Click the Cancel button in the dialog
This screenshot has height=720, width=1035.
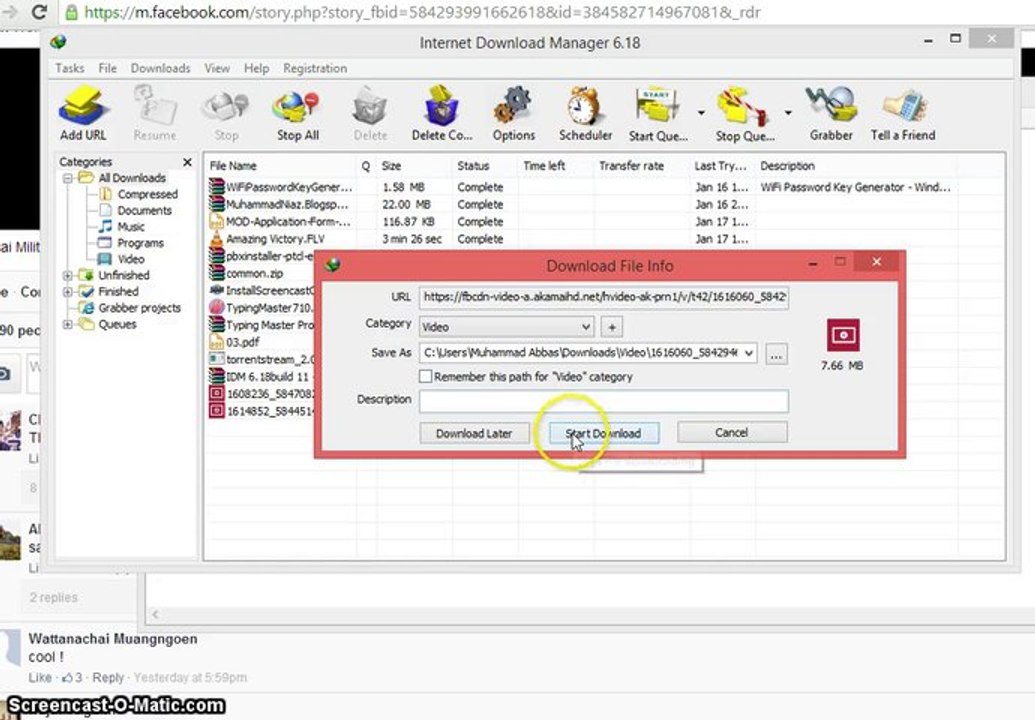click(732, 432)
